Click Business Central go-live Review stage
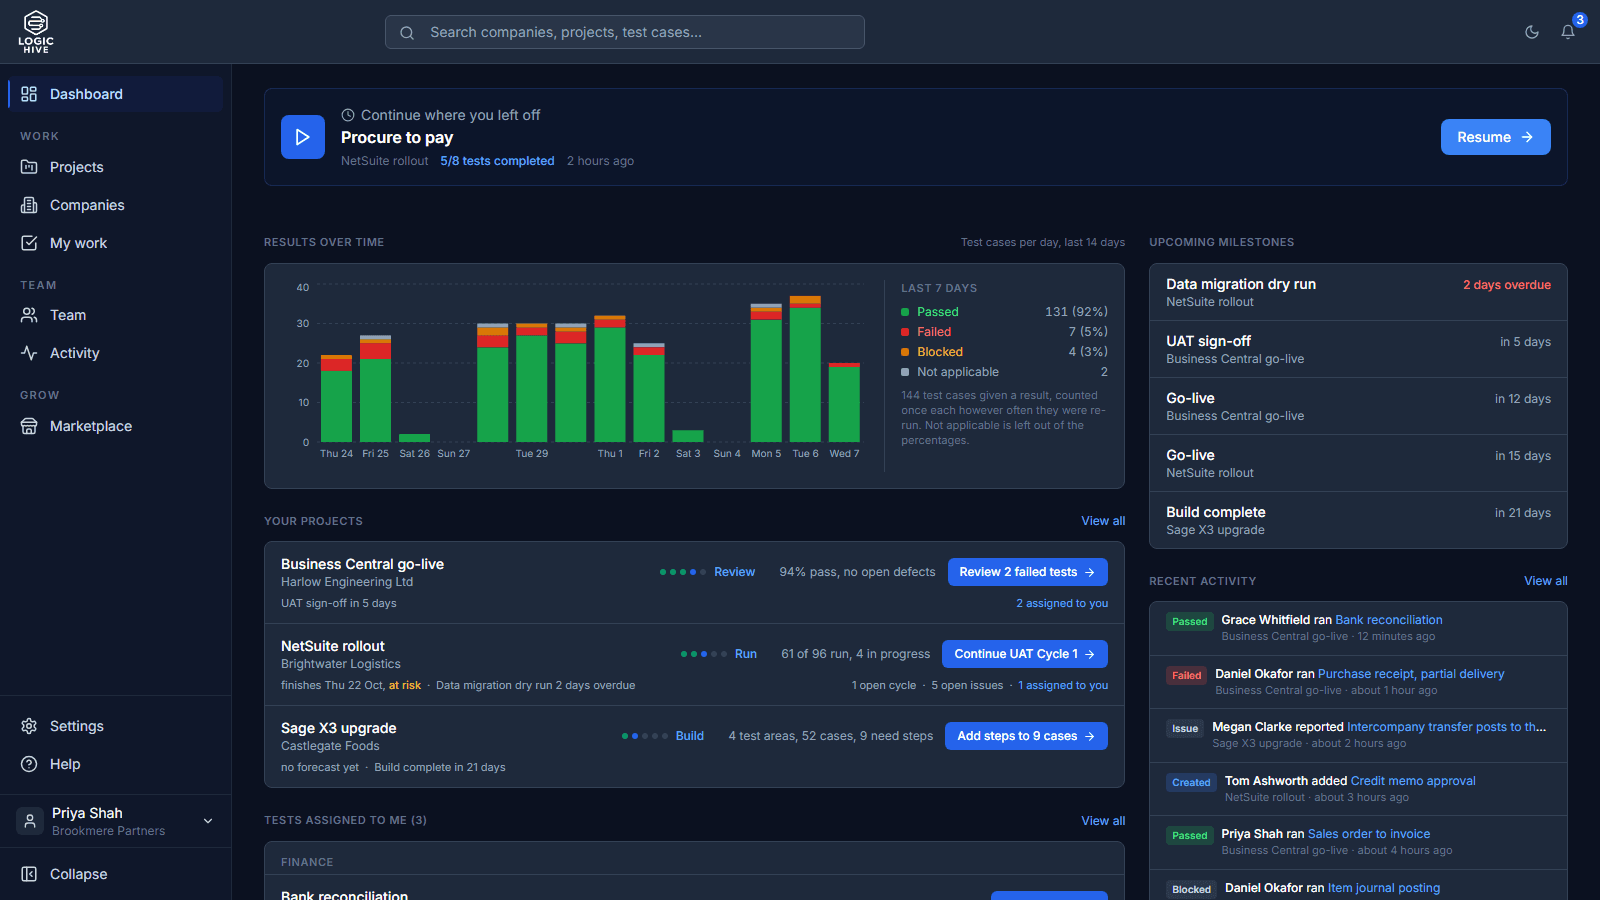The height and width of the screenshot is (900, 1600). [734, 572]
